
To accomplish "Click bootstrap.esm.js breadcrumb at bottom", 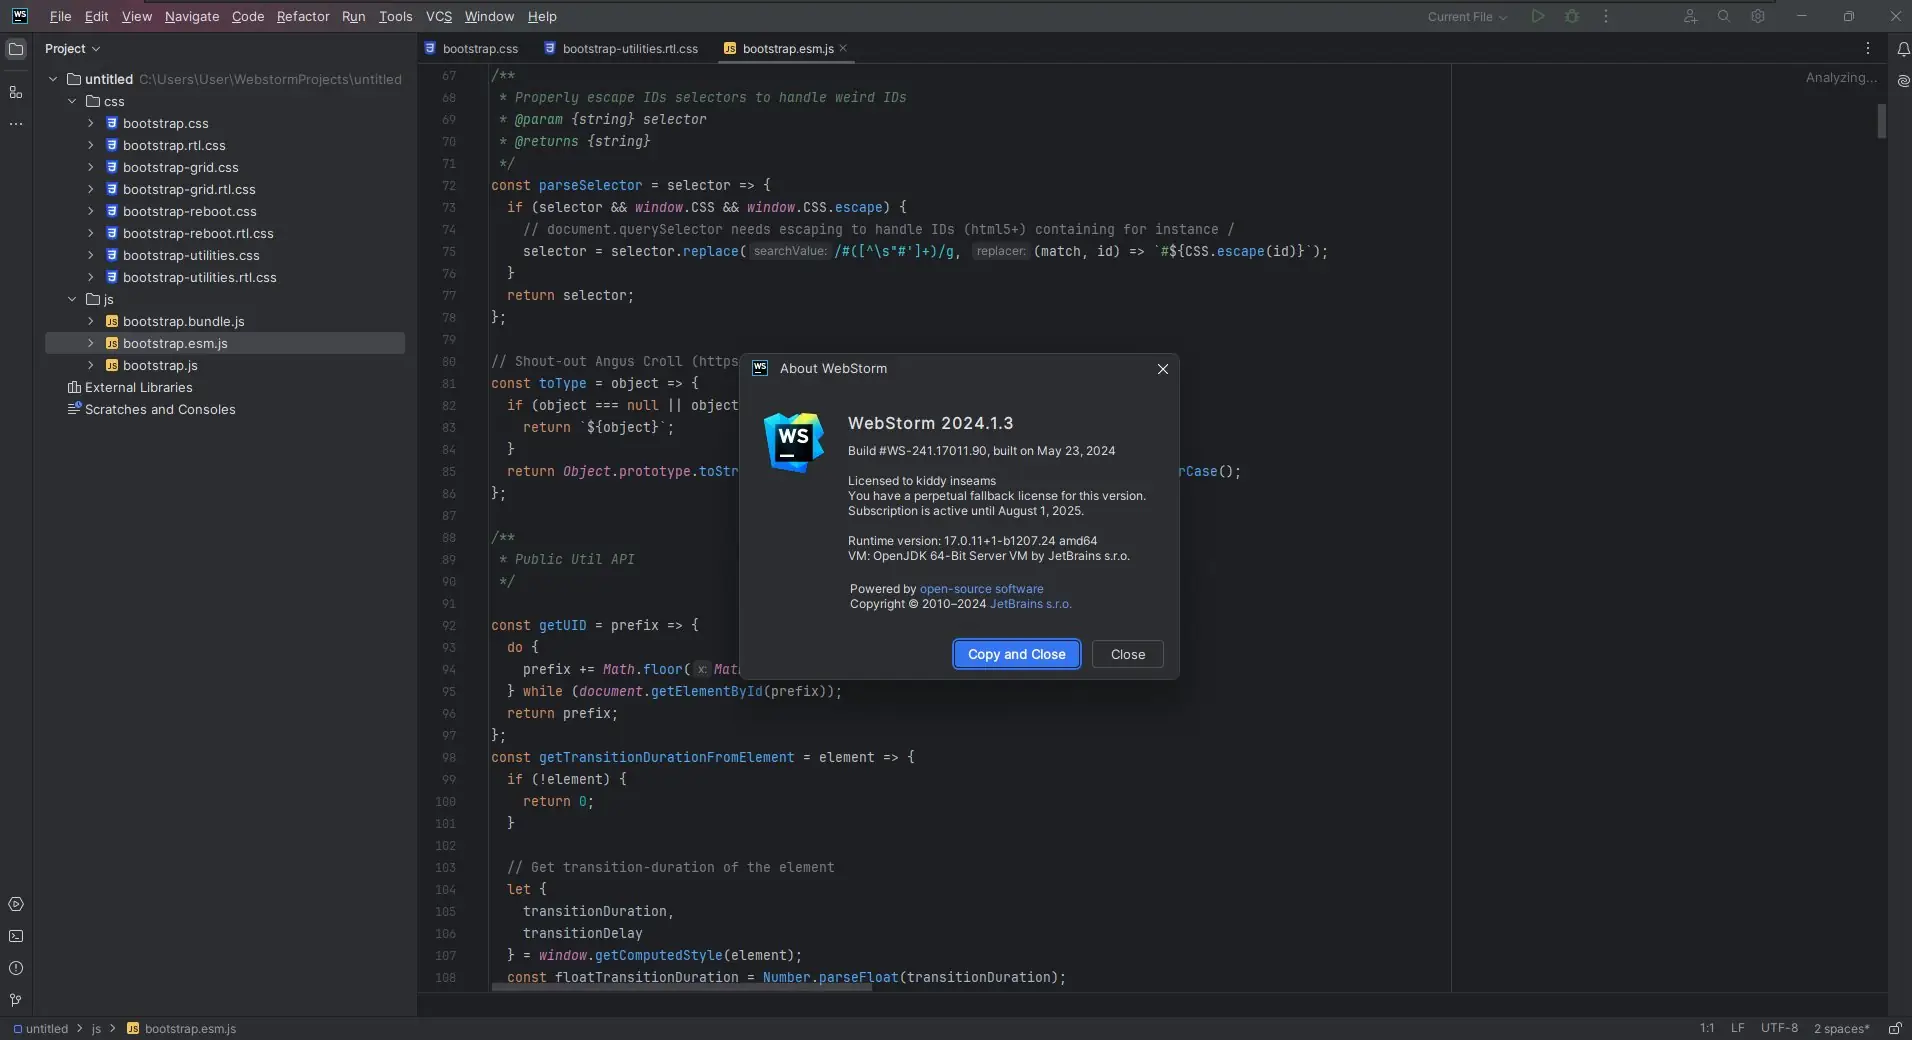I will coord(182,1028).
